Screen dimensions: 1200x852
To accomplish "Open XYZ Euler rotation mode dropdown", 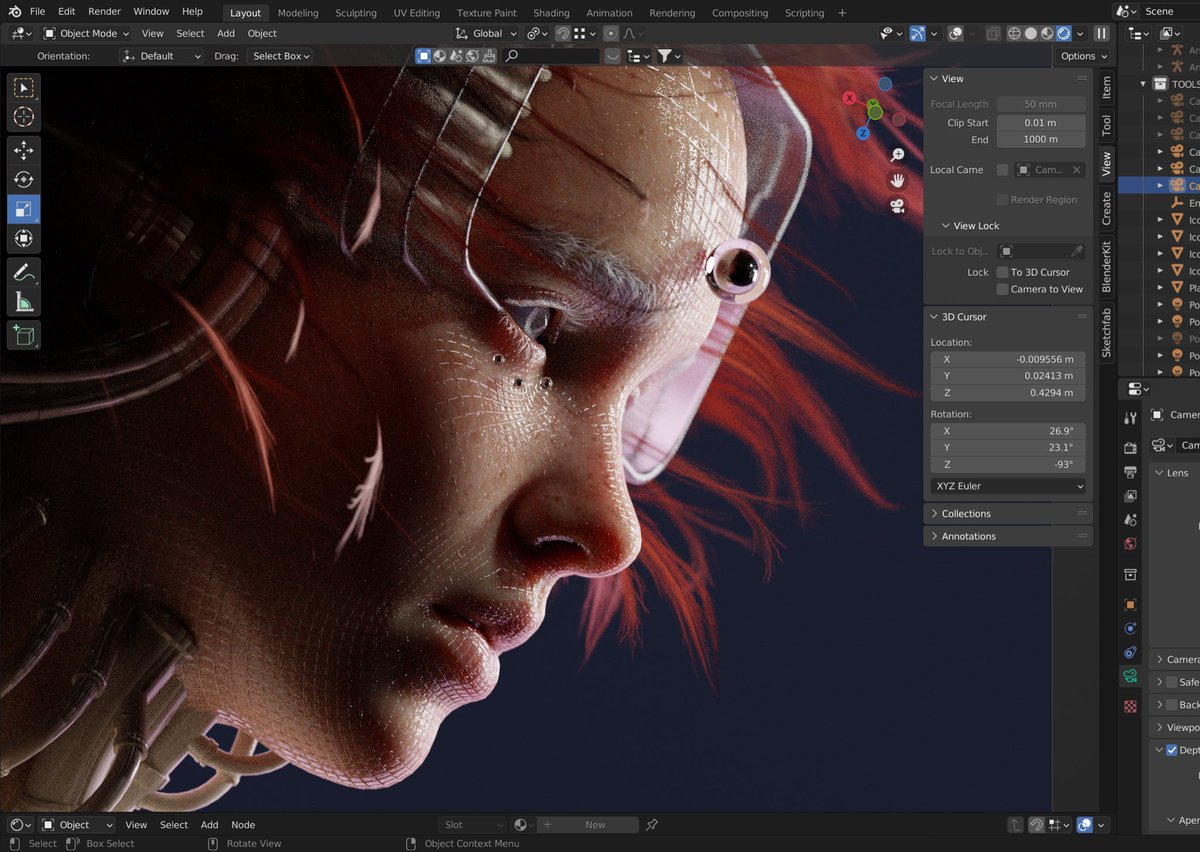I will tap(1008, 486).
